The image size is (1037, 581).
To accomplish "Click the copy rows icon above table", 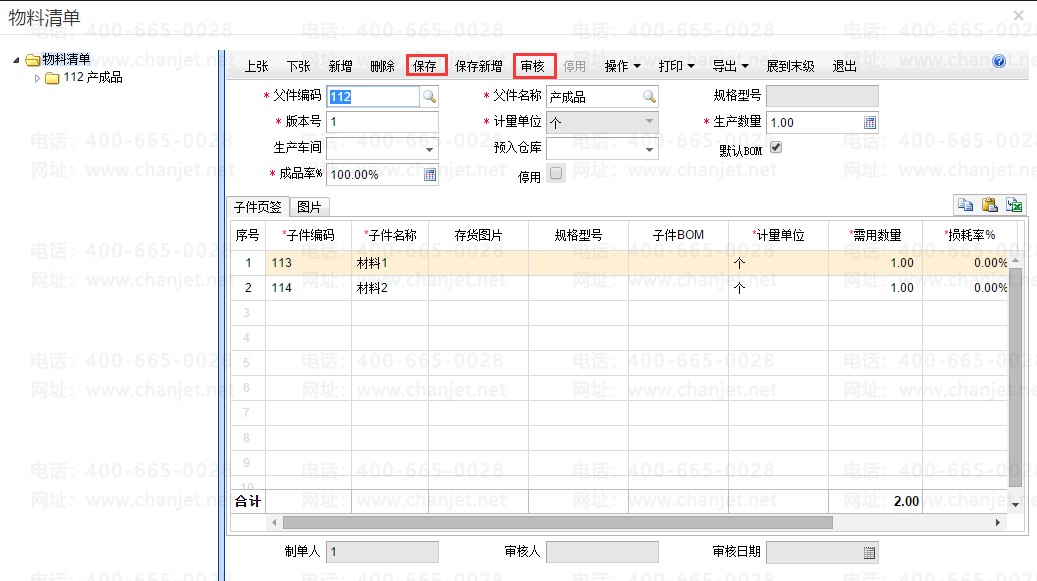I will click(x=965, y=205).
